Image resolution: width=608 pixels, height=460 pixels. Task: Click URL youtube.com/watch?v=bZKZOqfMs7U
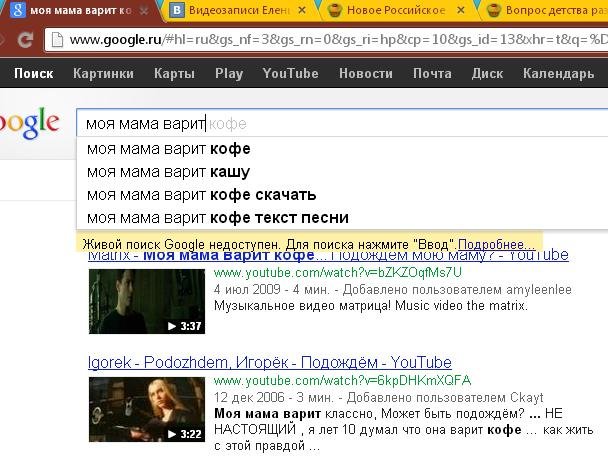point(338,273)
